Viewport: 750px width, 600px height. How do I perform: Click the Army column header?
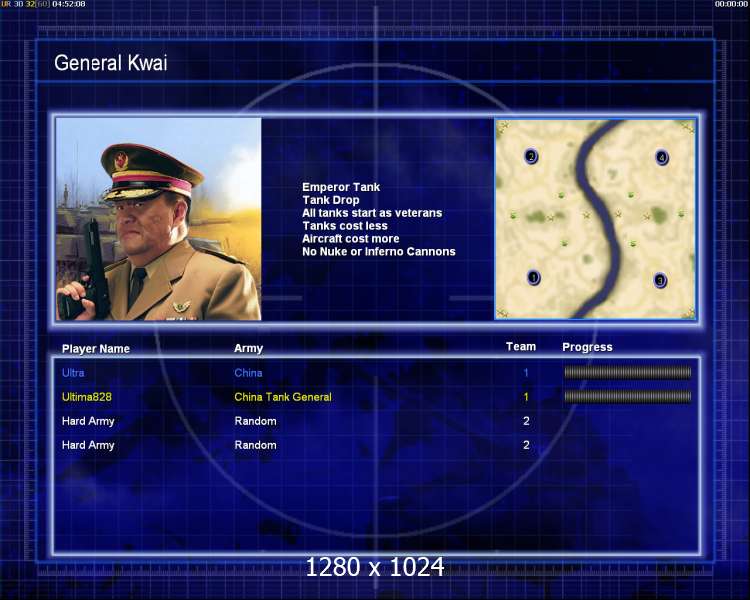(248, 348)
